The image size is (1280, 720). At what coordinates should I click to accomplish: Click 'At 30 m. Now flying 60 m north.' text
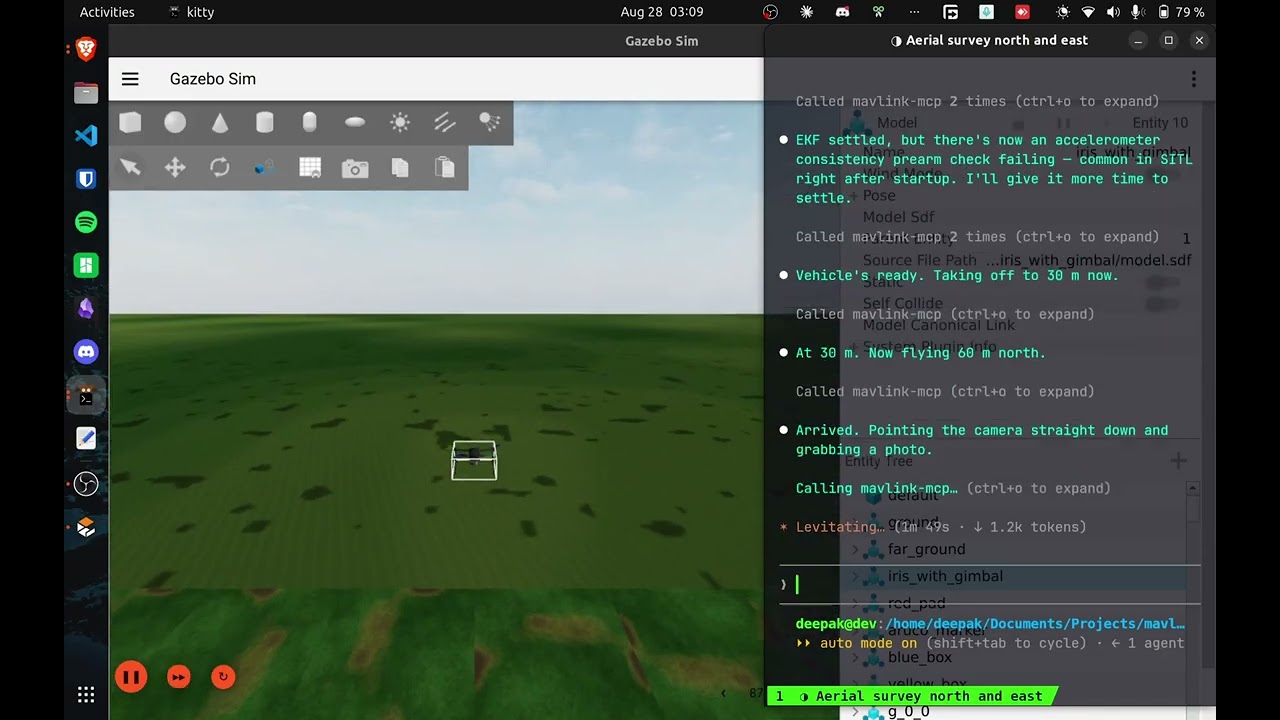[921, 352]
